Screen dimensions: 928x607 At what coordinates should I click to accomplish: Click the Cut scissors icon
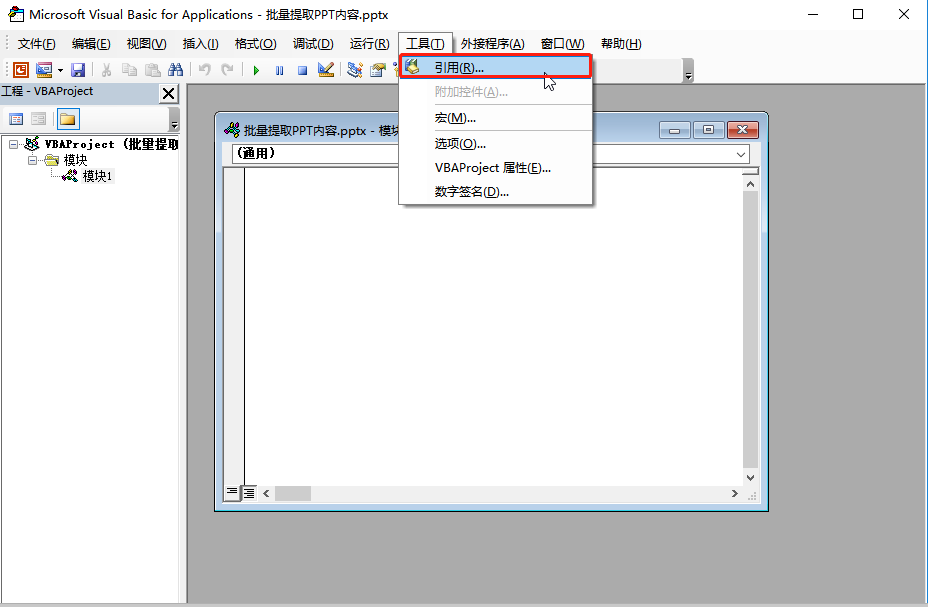pyautogui.click(x=107, y=70)
